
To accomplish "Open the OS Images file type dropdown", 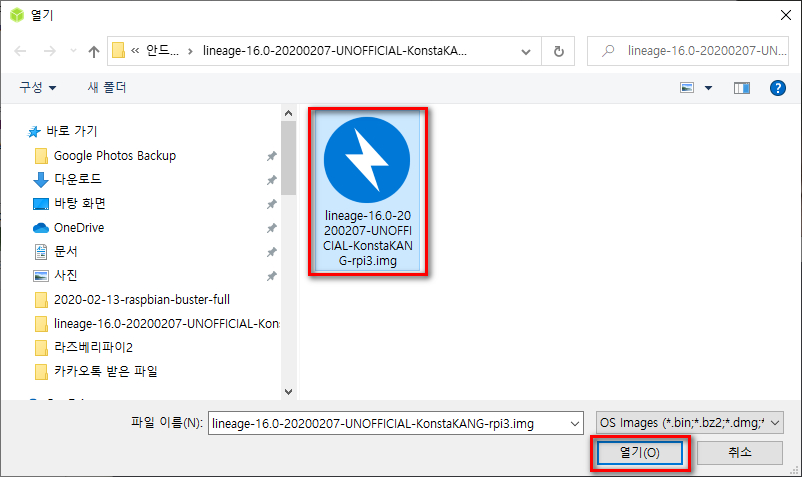I will 689,423.
